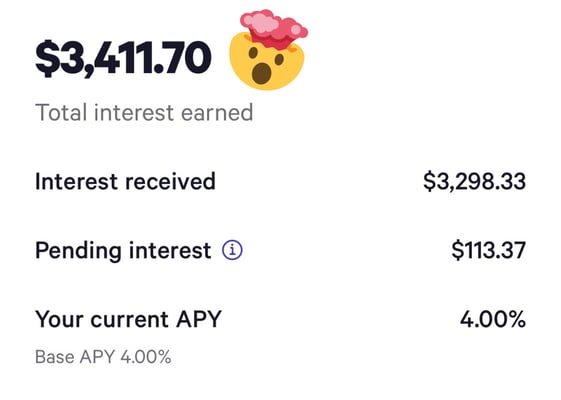Viewport: 561px width, 400px height.
Task: Click the word "earned" under the total
Action: tap(217, 112)
